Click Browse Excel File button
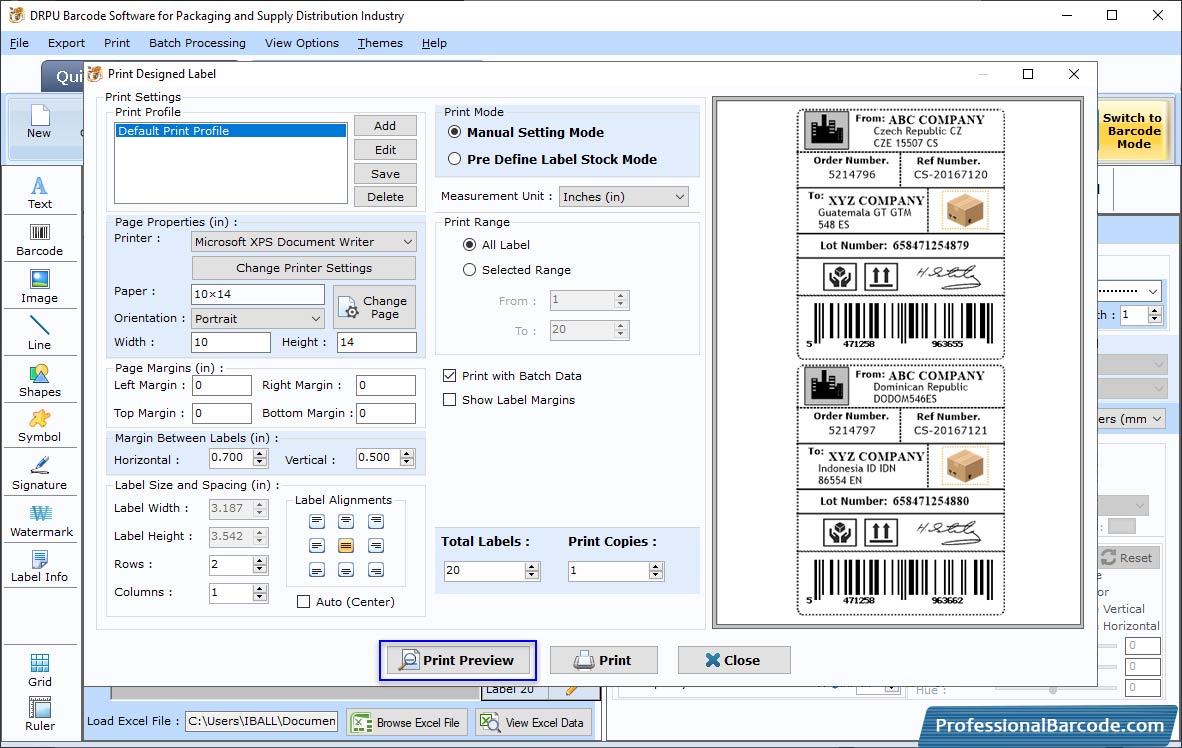 click(x=407, y=722)
